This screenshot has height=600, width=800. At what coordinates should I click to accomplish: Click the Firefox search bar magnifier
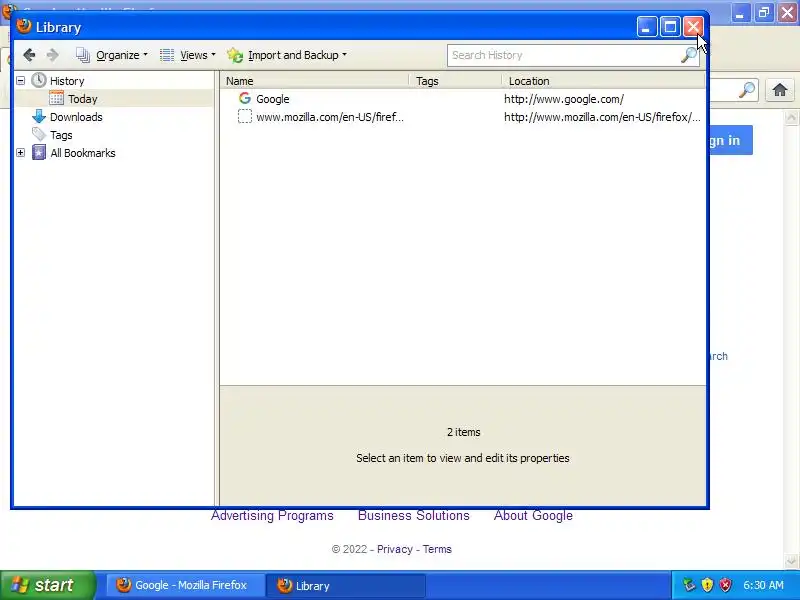(747, 90)
